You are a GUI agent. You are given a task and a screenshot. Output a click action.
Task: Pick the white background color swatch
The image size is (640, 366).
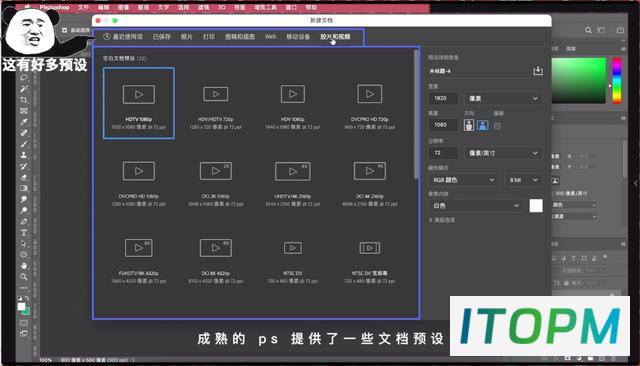[536, 206]
